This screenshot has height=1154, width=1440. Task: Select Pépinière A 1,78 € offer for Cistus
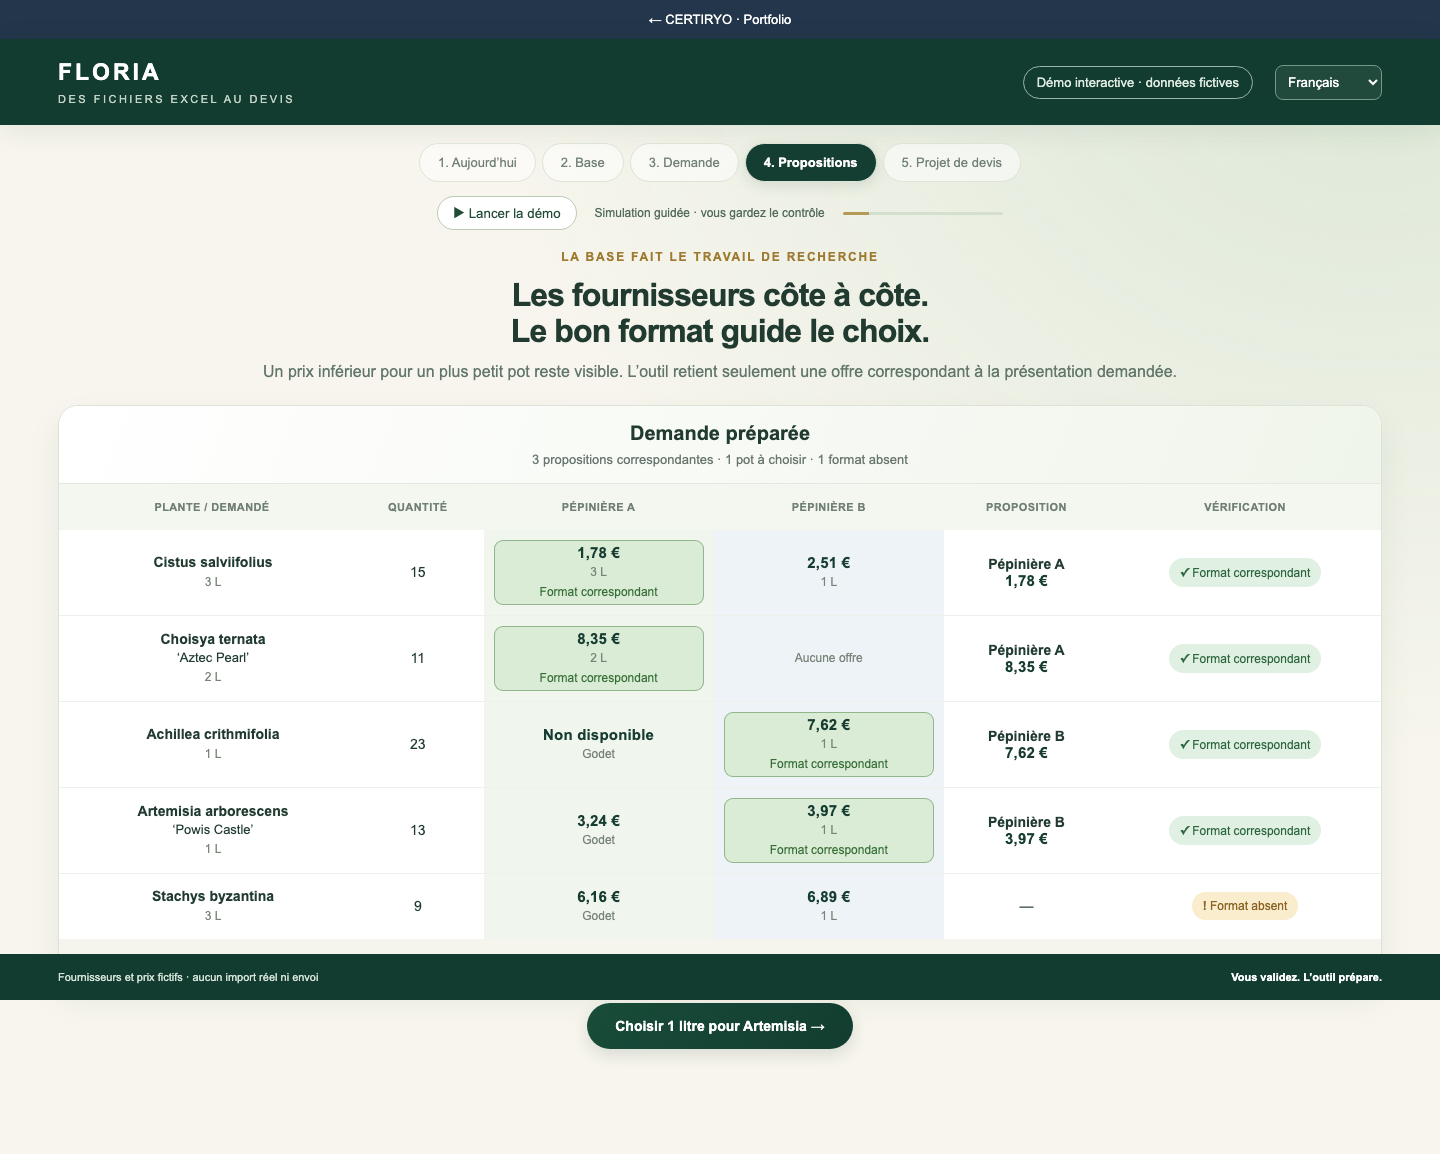point(599,572)
